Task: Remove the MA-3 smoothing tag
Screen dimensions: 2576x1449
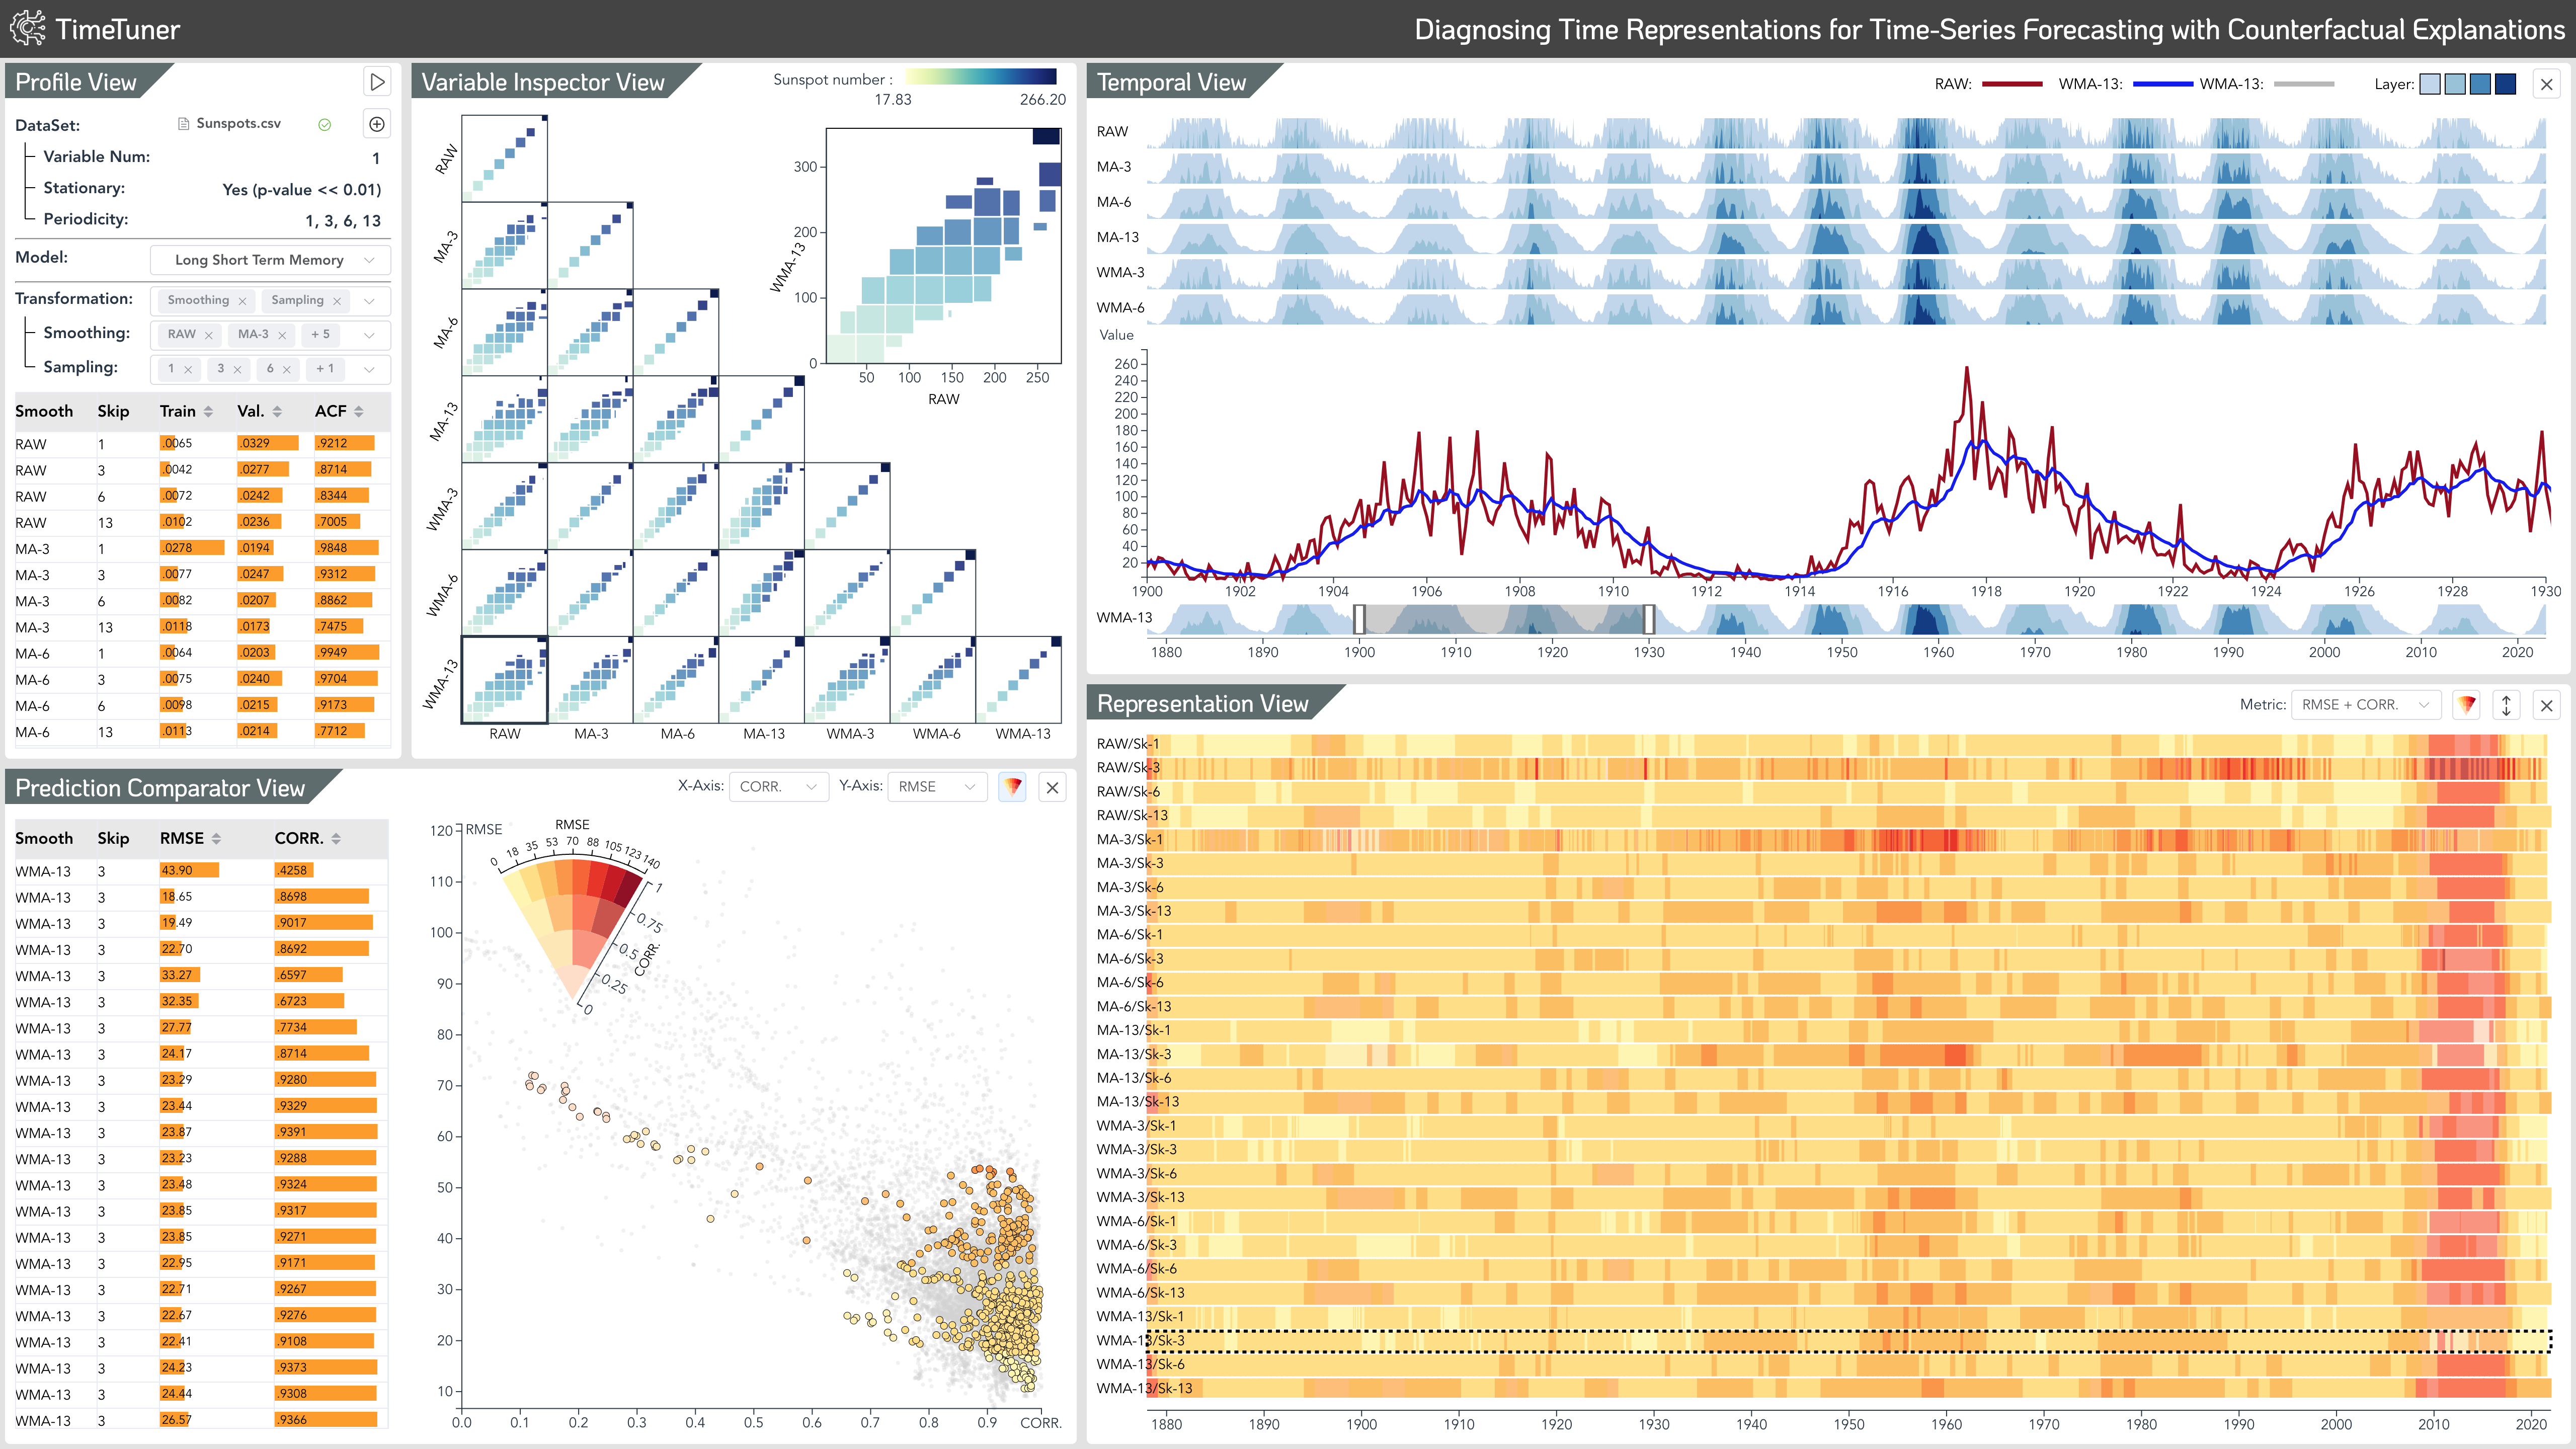Action: (282, 335)
